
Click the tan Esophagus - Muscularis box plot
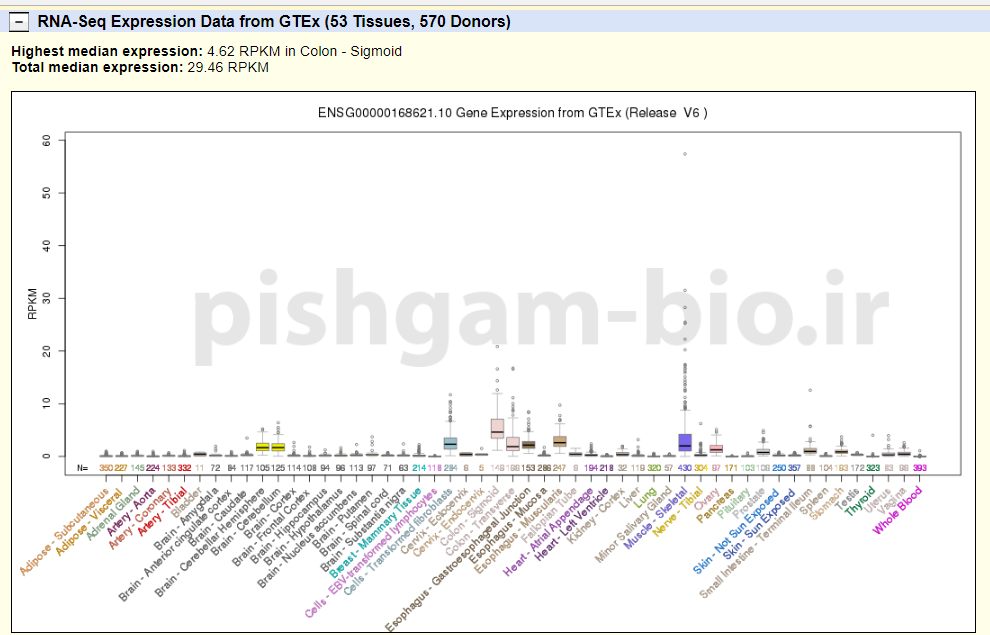[560, 441]
